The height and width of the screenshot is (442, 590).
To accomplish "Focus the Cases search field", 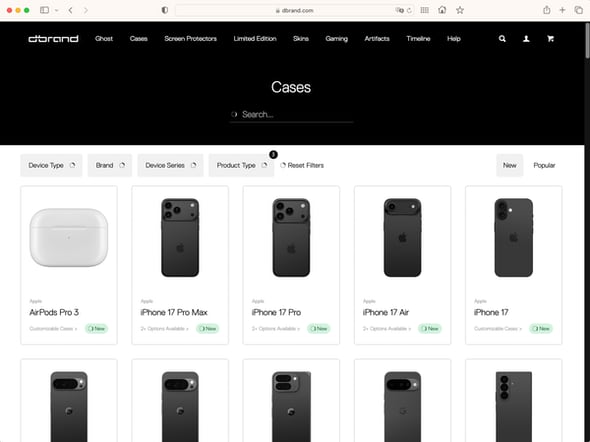I will click(x=292, y=114).
